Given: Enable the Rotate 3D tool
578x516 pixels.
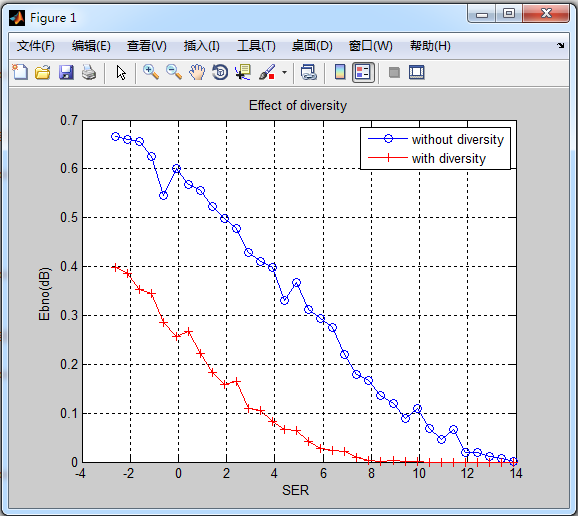Looking at the screenshot, I should point(220,72).
